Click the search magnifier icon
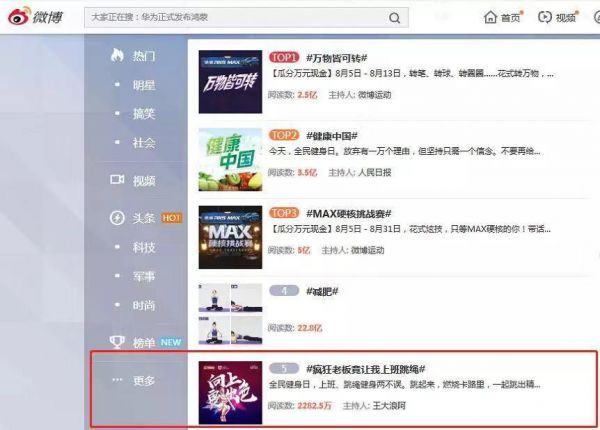The width and height of the screenshot is (600, 430). coord(396,18)
